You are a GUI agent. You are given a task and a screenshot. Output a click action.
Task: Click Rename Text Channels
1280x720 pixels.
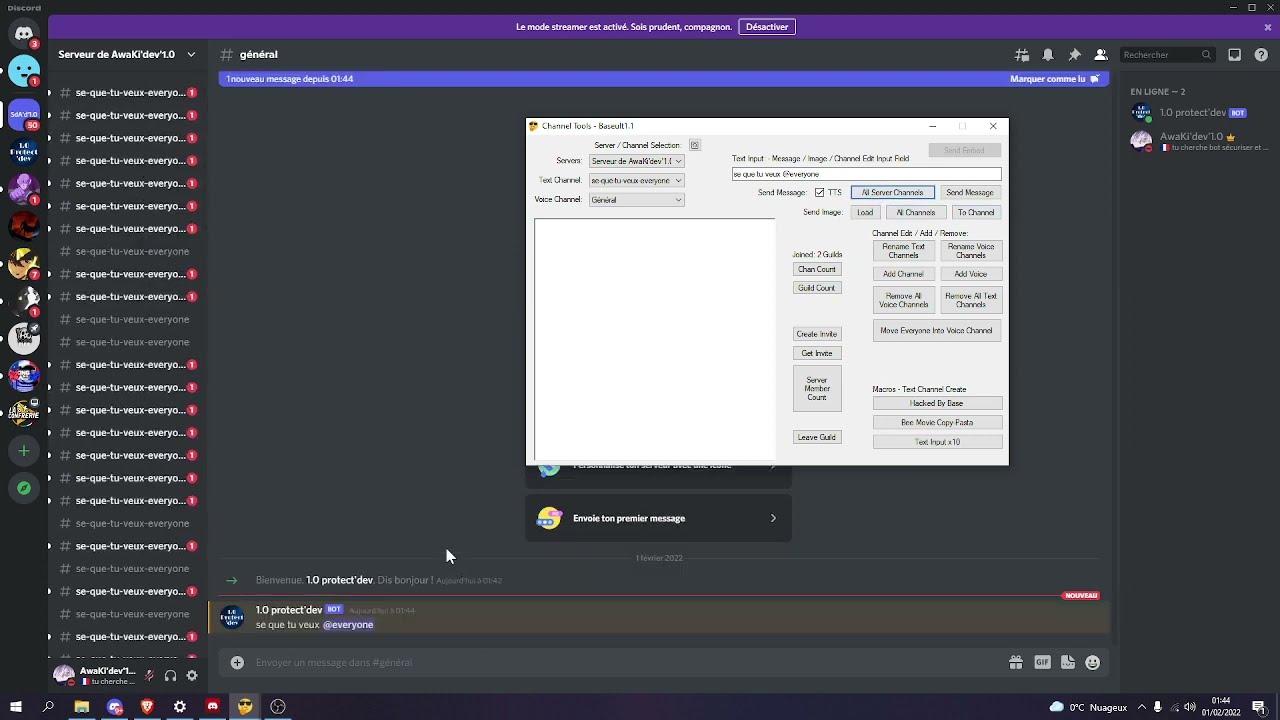coord(903,250)
